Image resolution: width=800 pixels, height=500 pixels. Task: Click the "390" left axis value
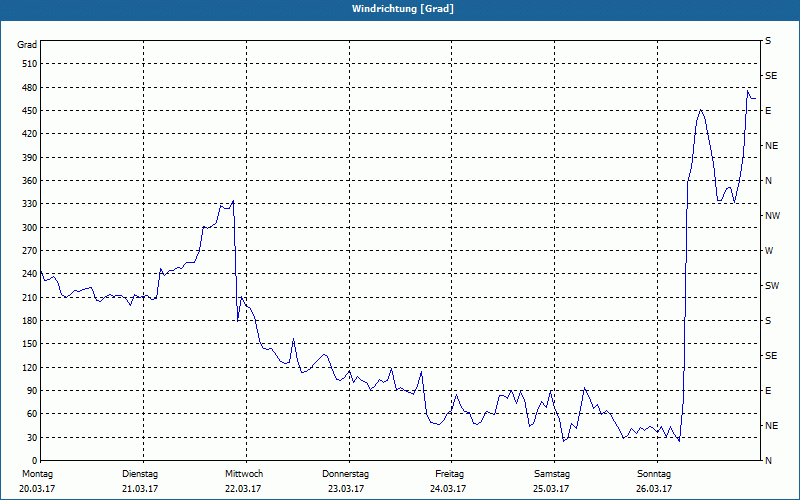[x=29, y=158]
